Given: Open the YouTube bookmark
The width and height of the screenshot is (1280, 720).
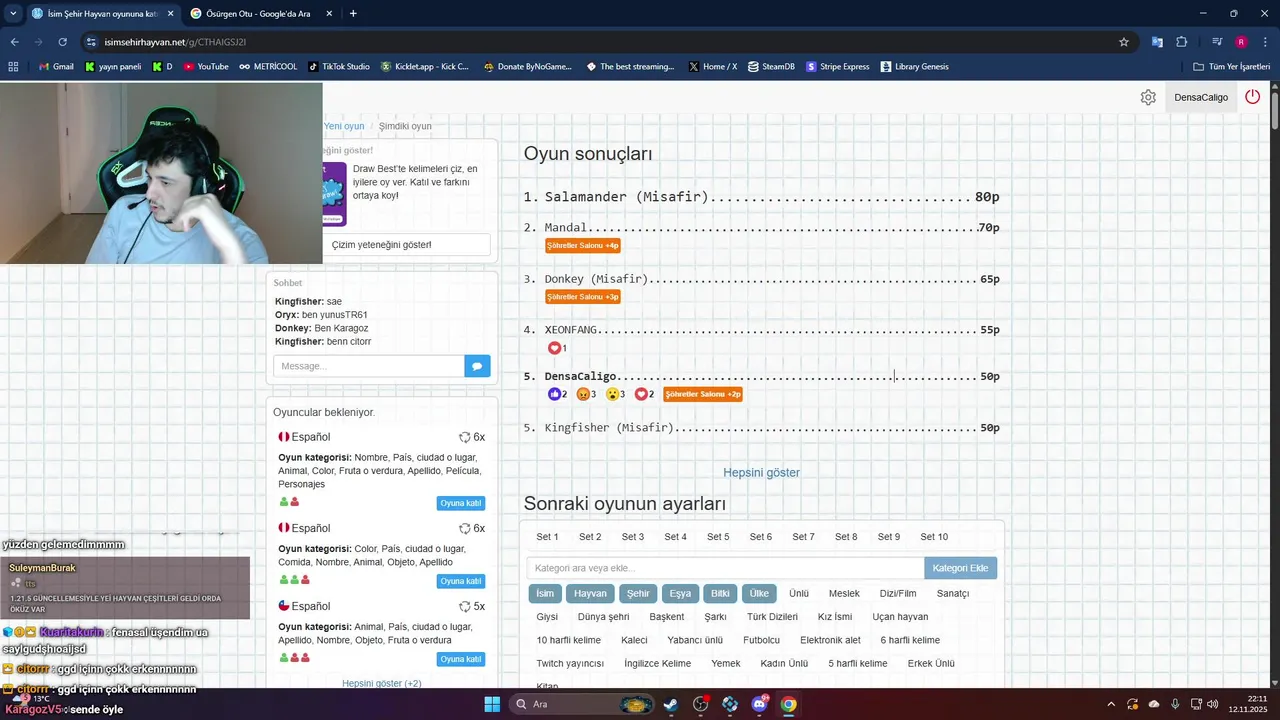Looking at the screenshot, I should point(206,67).
